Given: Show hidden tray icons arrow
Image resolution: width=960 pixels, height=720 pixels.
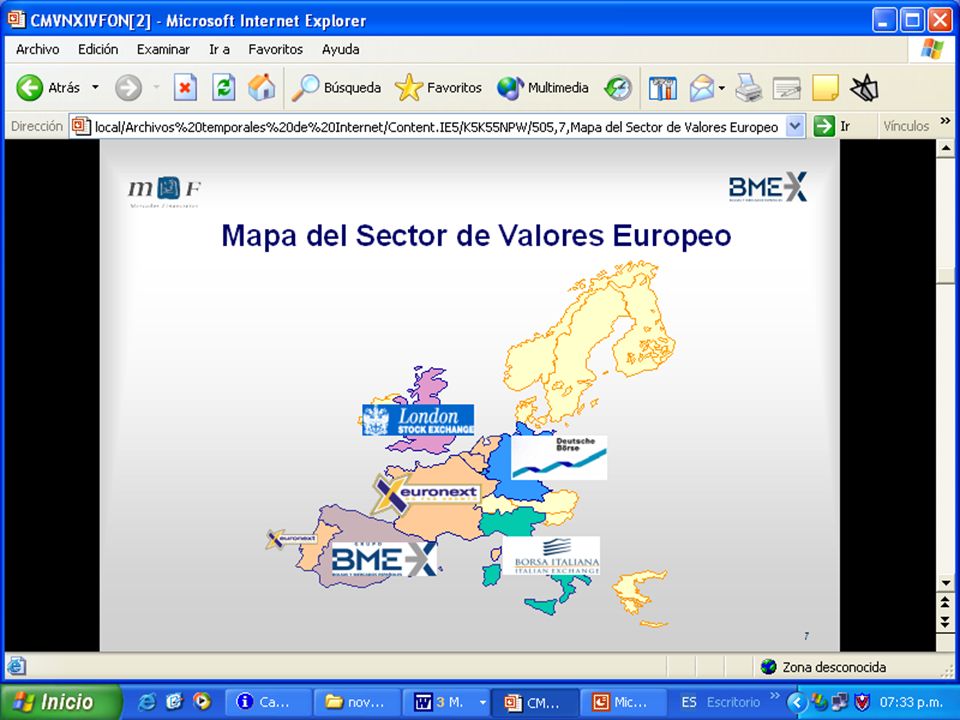Looking at the screenshot, I should pyautogui.click(x=796, y=702).
